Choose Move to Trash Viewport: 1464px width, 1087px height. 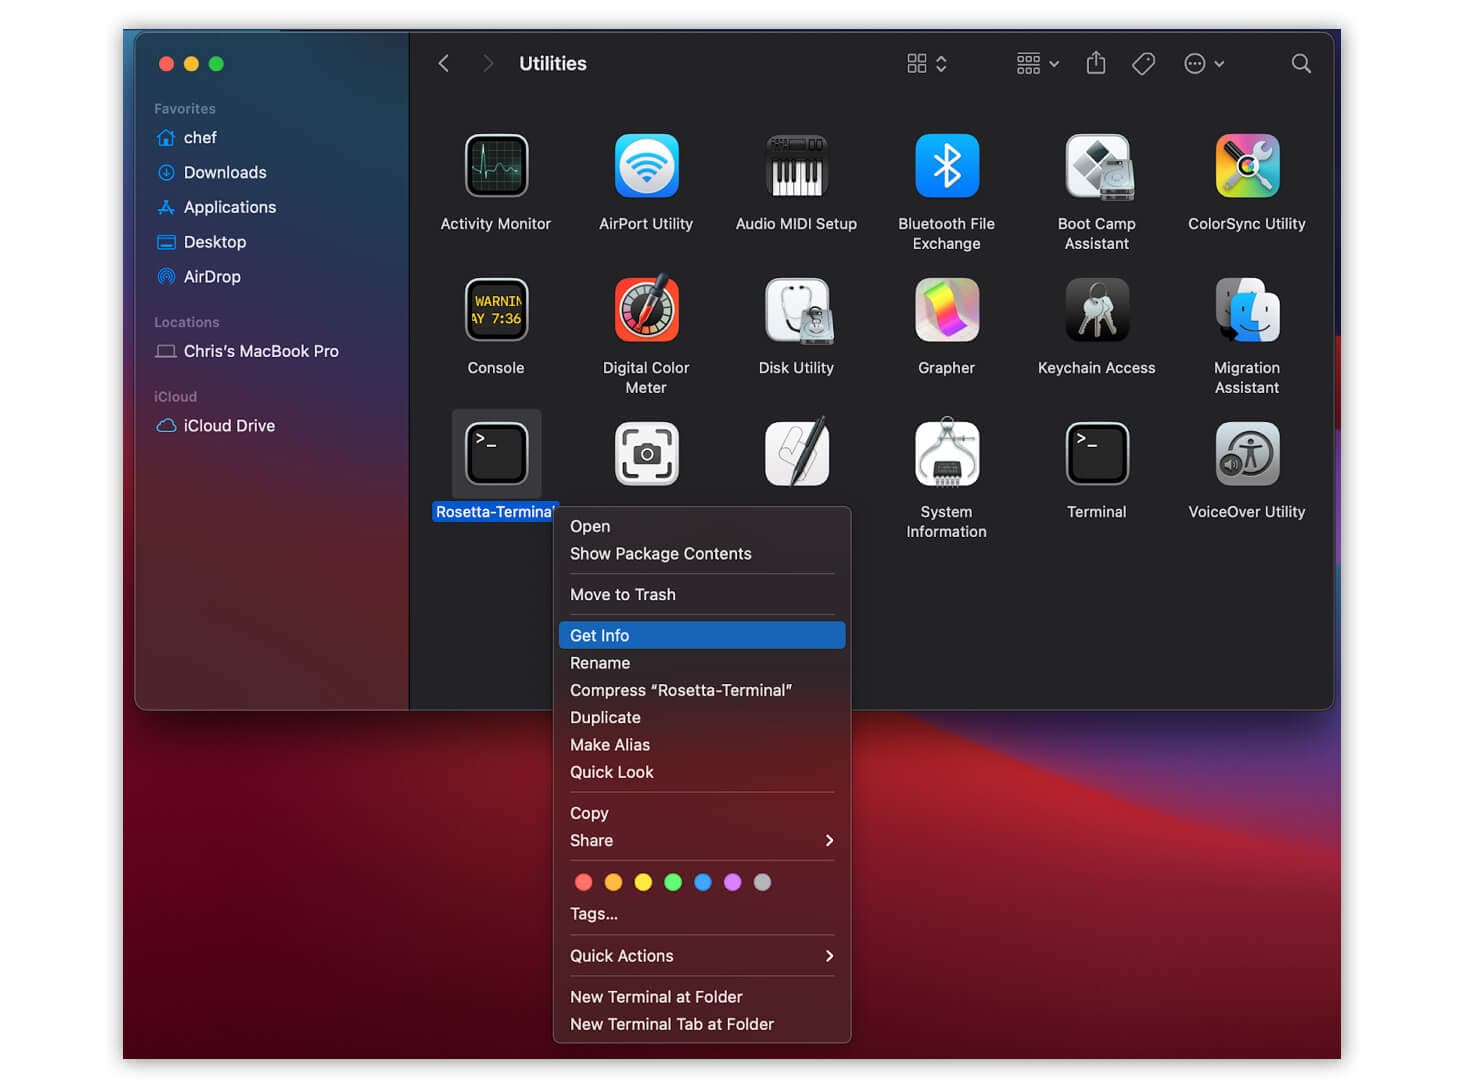(702, 594)
